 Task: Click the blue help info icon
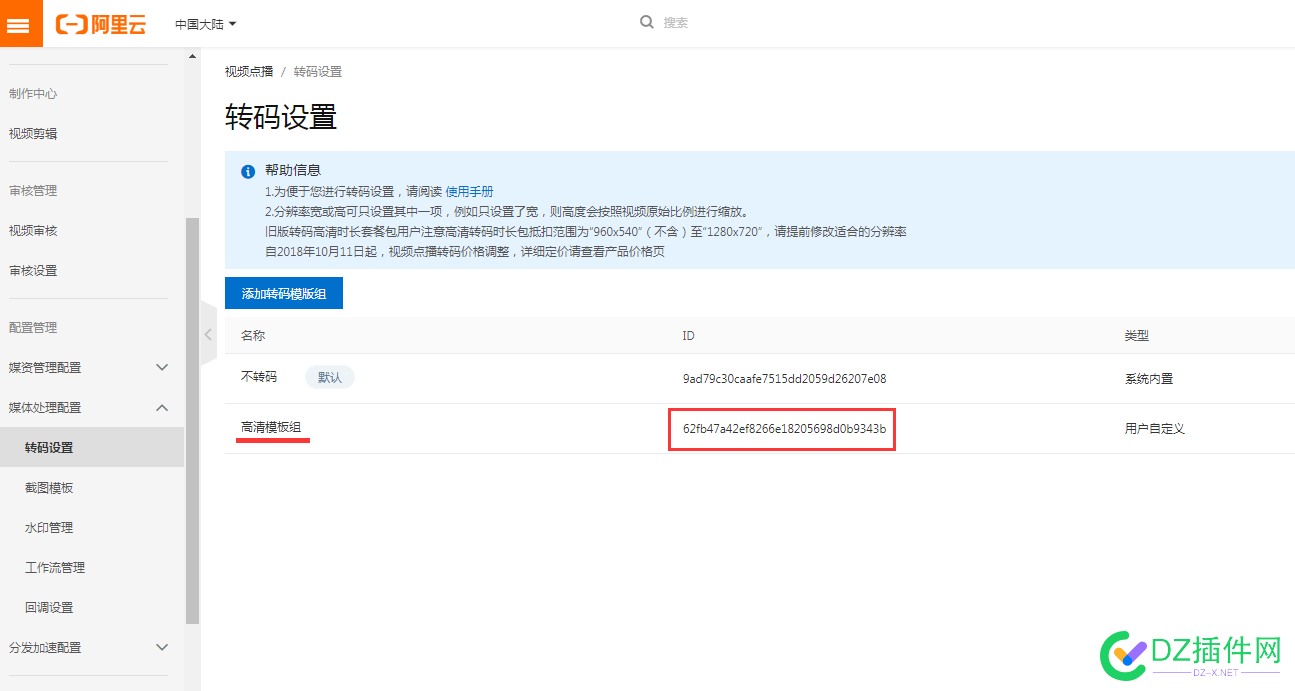[248, 171]
